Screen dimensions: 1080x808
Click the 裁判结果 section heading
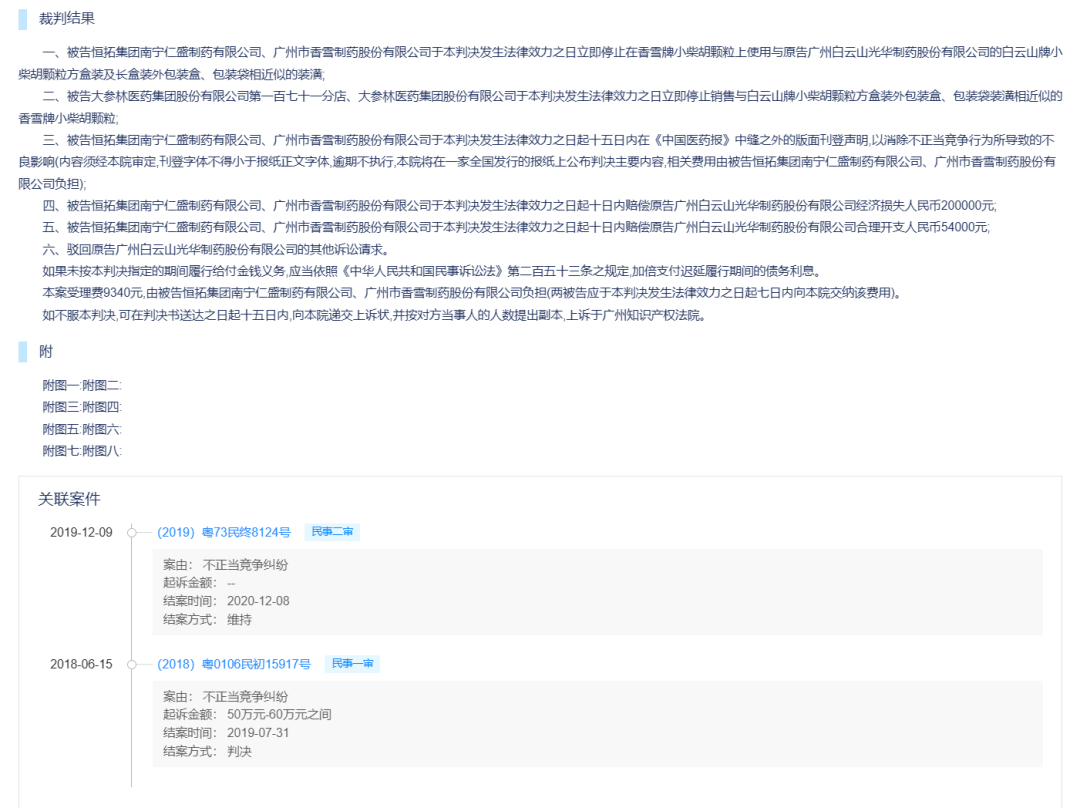point(67,19)
